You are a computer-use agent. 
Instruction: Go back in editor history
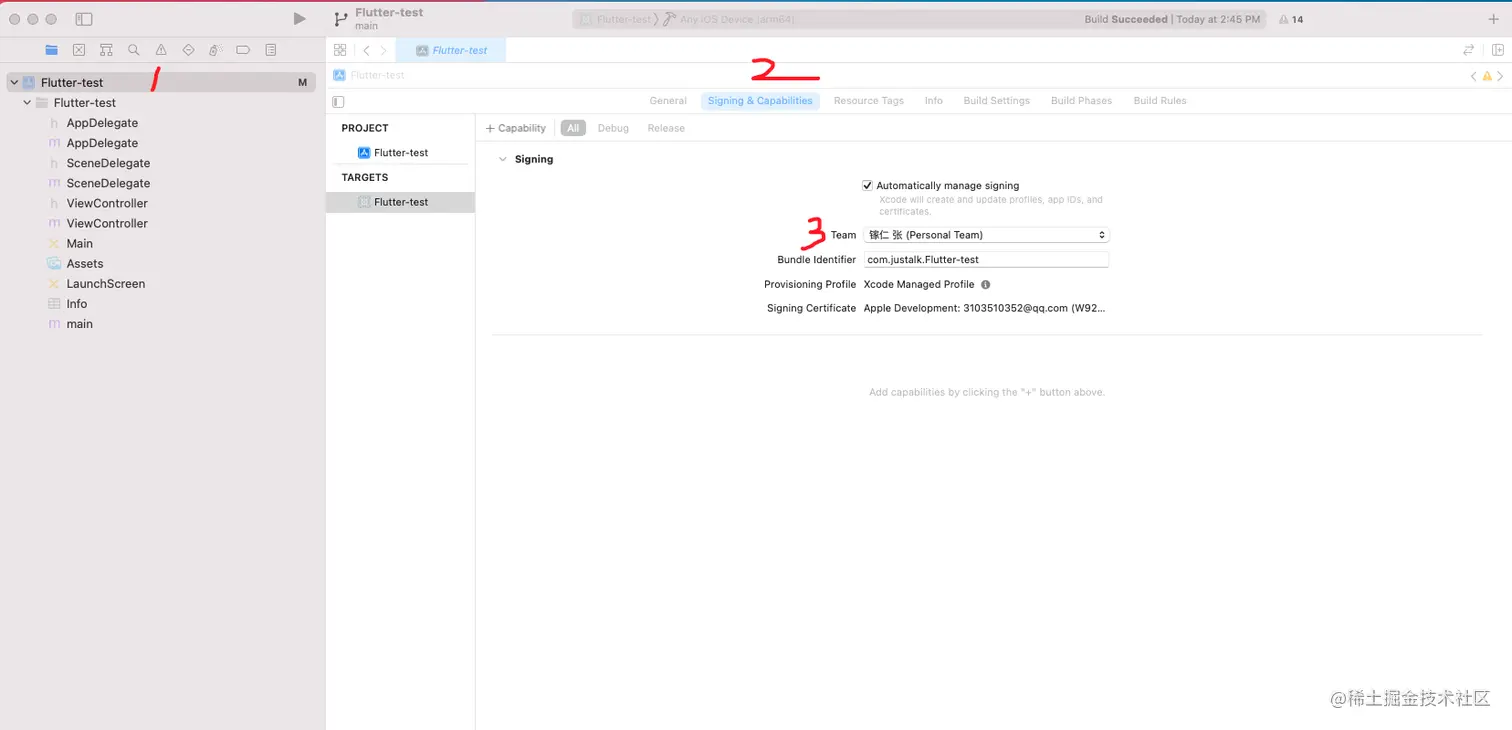coord(367,50)
